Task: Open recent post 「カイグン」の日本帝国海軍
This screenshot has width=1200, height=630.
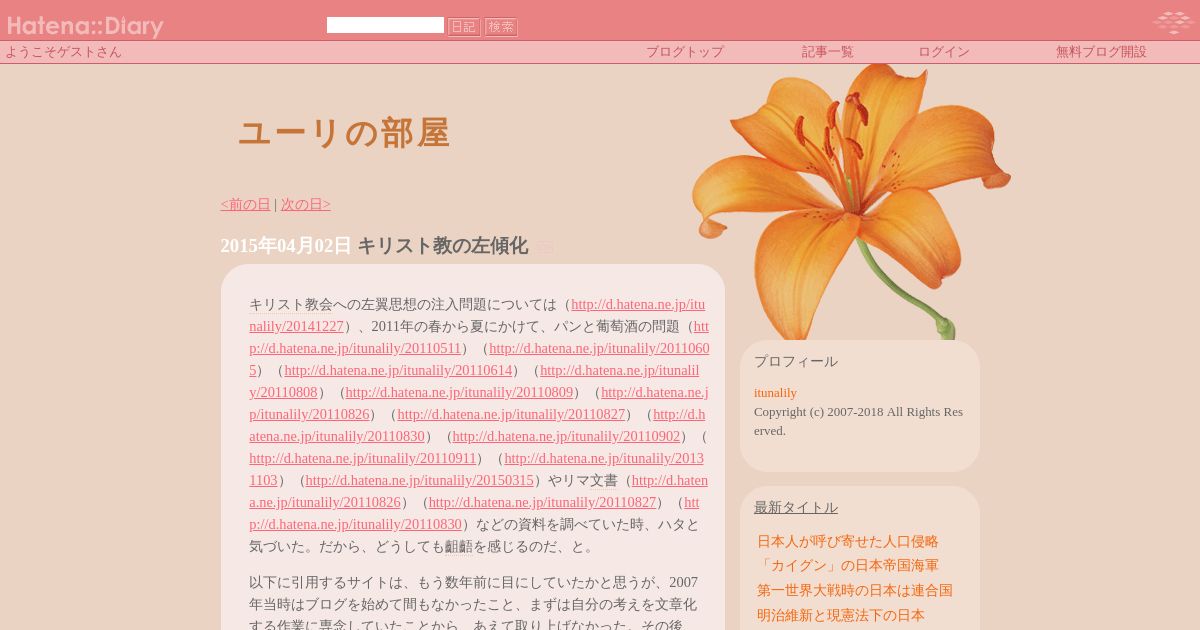Action: 848,565
